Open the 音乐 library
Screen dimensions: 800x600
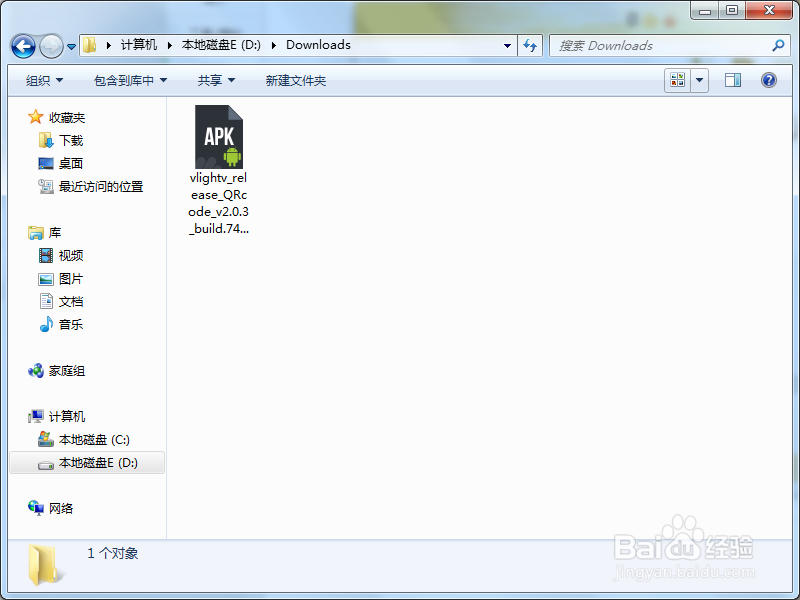(x=70, y=324)
